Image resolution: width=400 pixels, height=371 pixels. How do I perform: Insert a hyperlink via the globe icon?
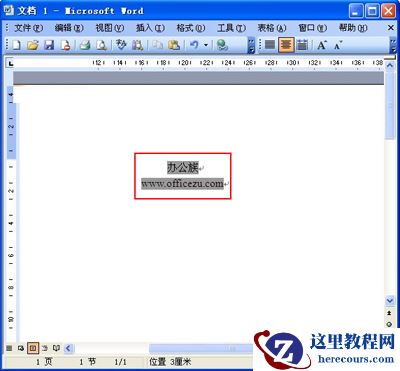pos(222,45)
